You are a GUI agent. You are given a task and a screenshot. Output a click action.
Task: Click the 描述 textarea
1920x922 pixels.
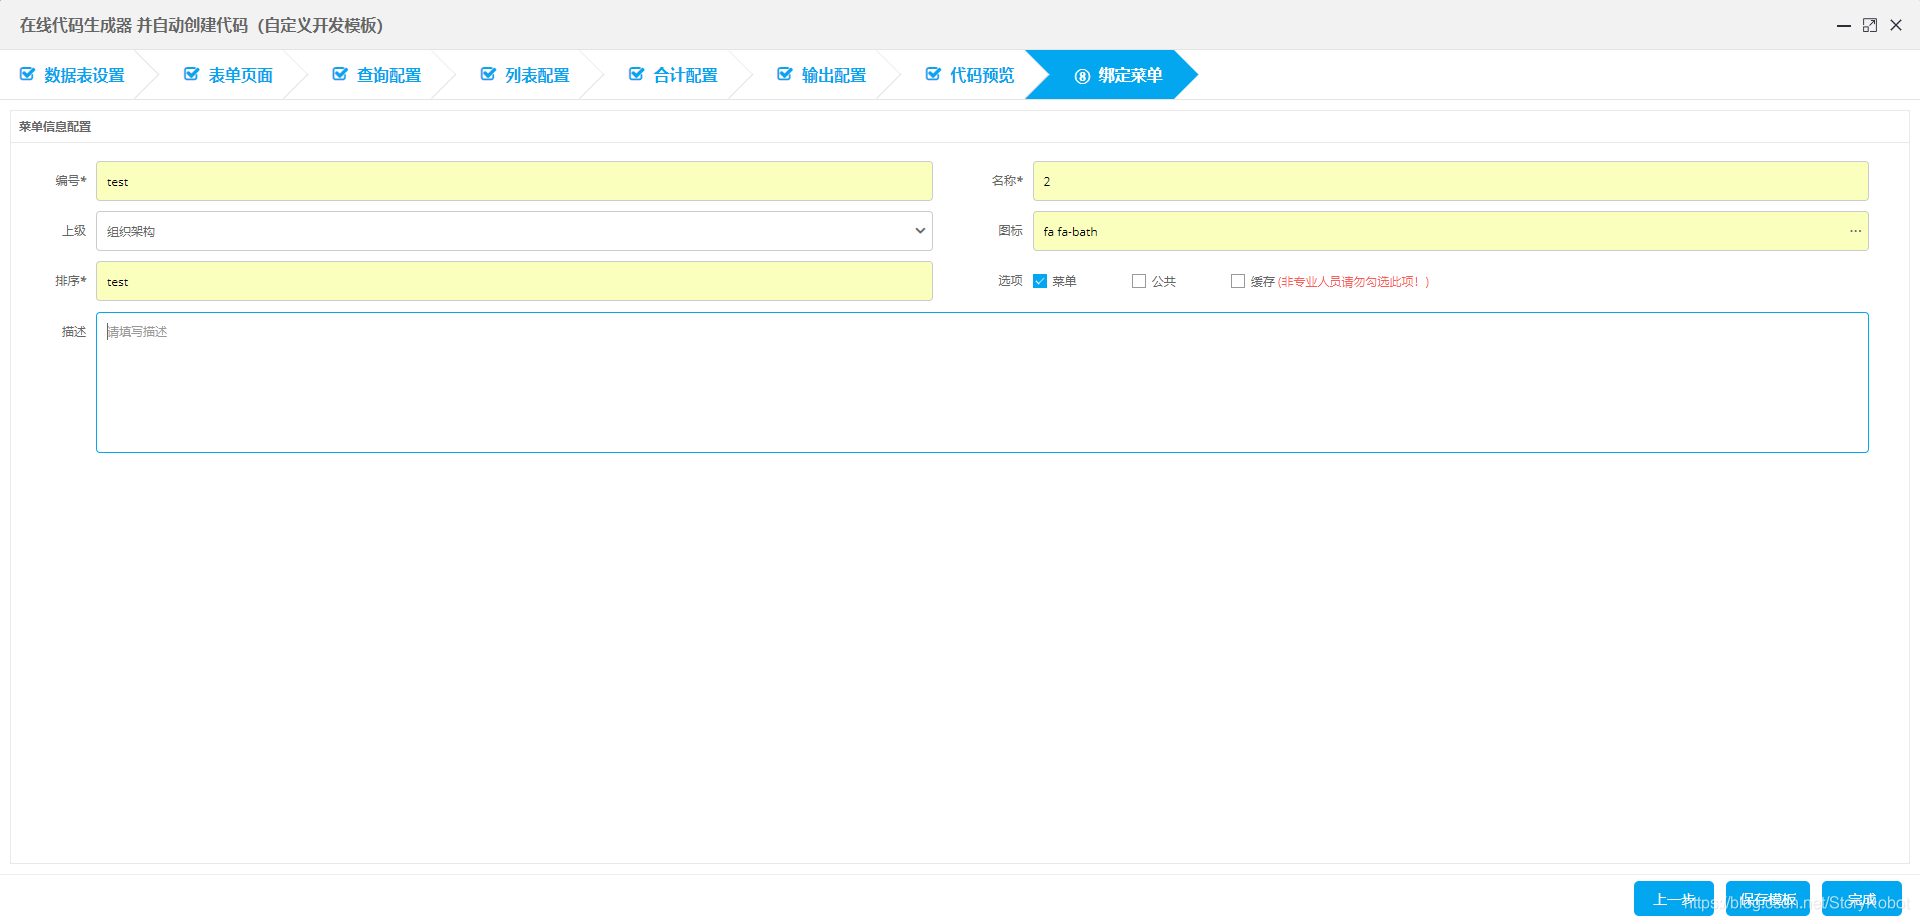(x=982, y=382)
